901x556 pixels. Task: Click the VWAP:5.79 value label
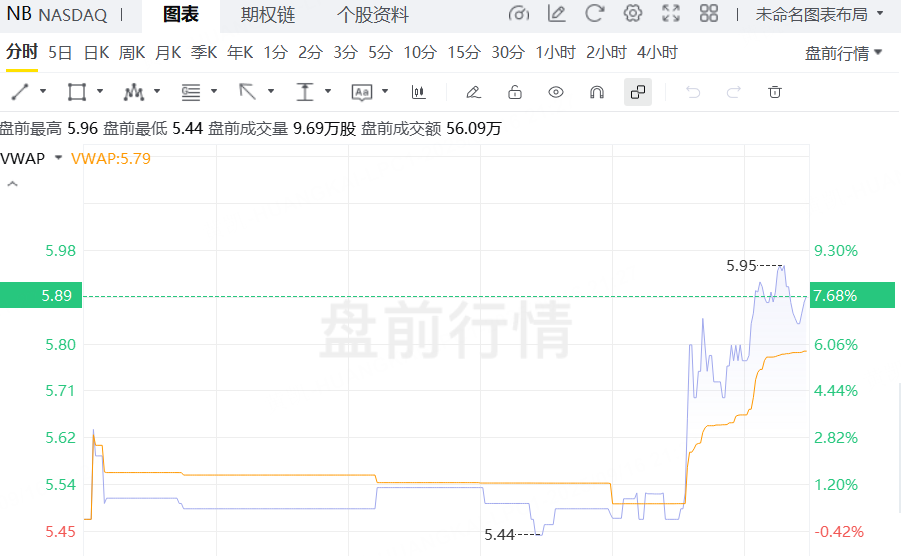tap(110, 159)
